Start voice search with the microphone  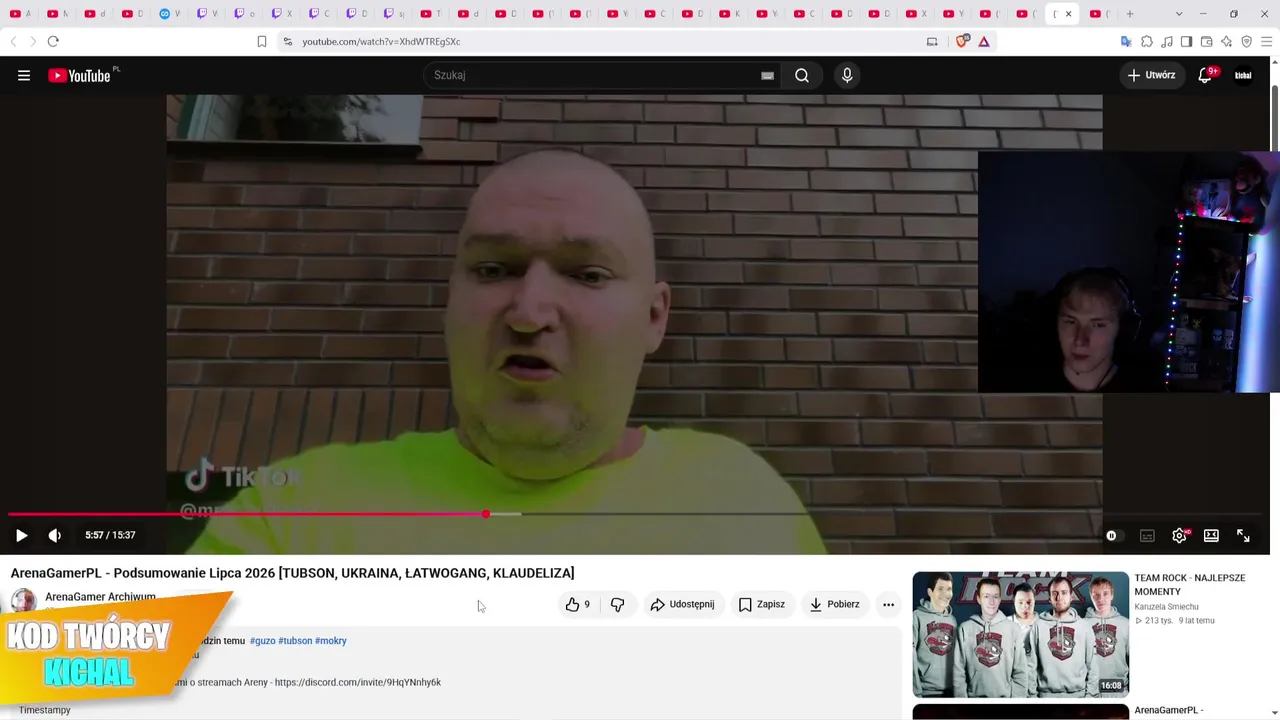point(847,75)
